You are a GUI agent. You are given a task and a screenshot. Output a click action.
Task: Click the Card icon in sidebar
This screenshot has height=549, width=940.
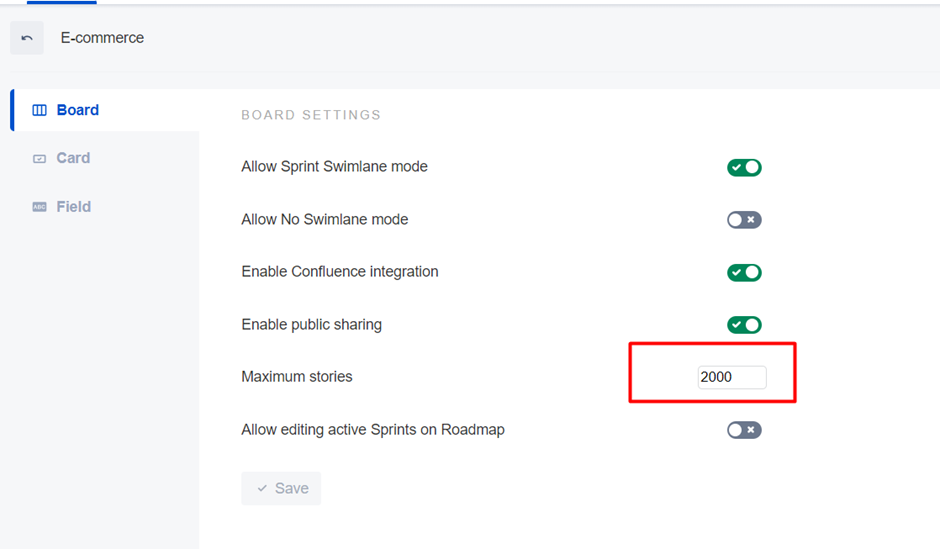[x=40, y=158]
